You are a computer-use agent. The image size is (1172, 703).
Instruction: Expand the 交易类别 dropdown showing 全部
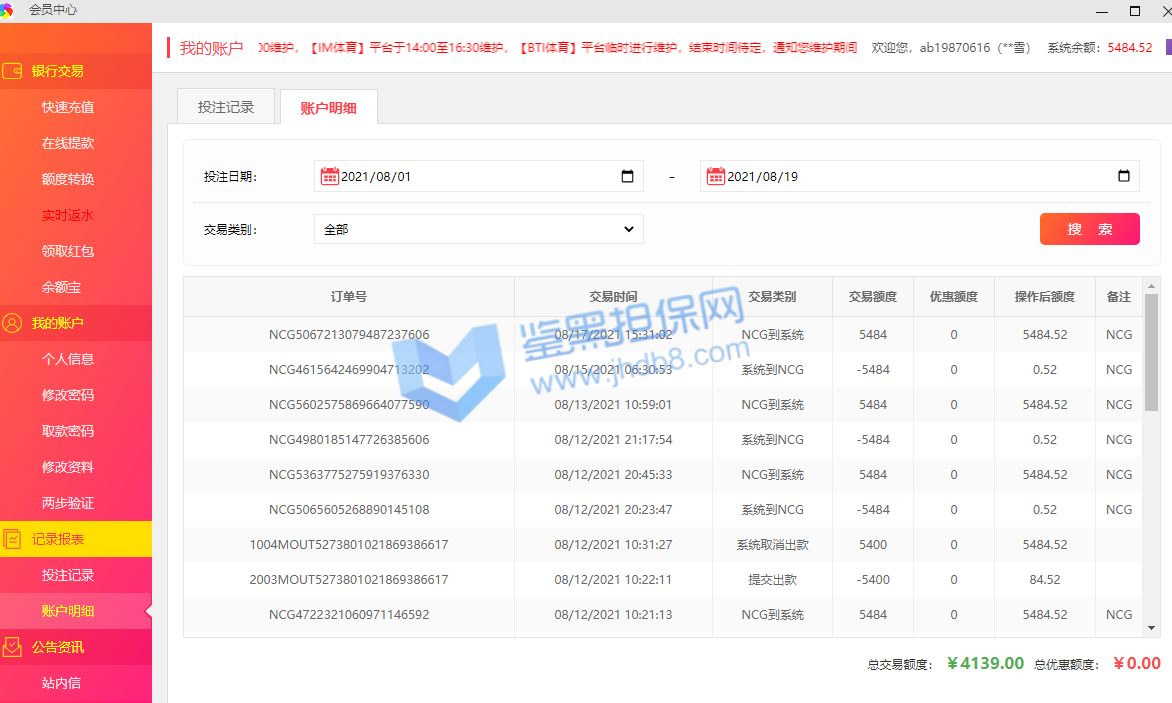[x=478, y=229]
